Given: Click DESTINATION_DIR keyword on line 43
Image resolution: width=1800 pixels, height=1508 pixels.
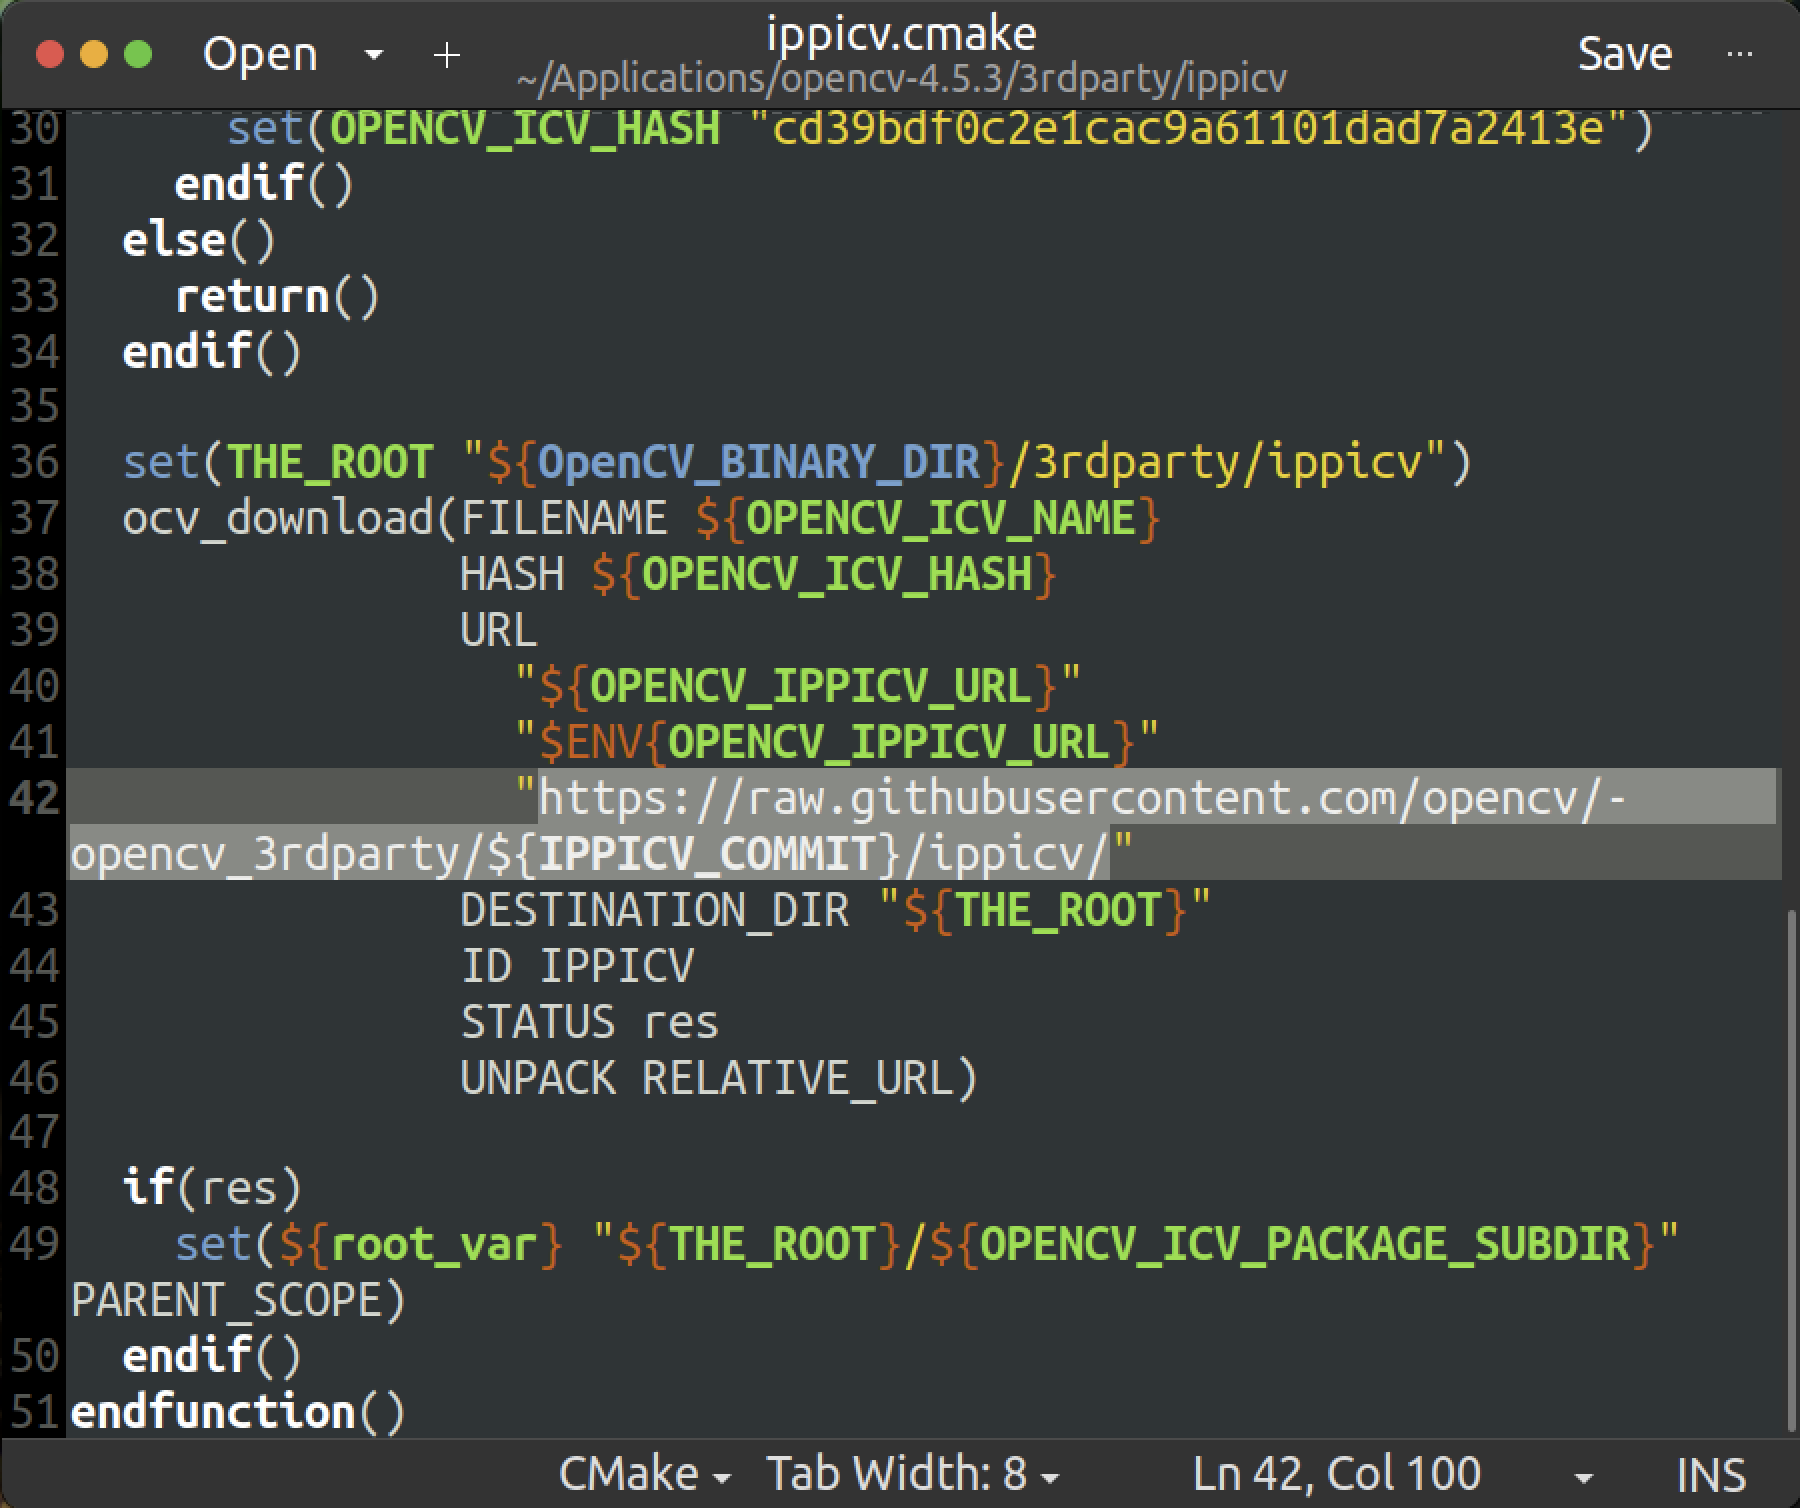Looking at the screenshot, I should point(654,909).
